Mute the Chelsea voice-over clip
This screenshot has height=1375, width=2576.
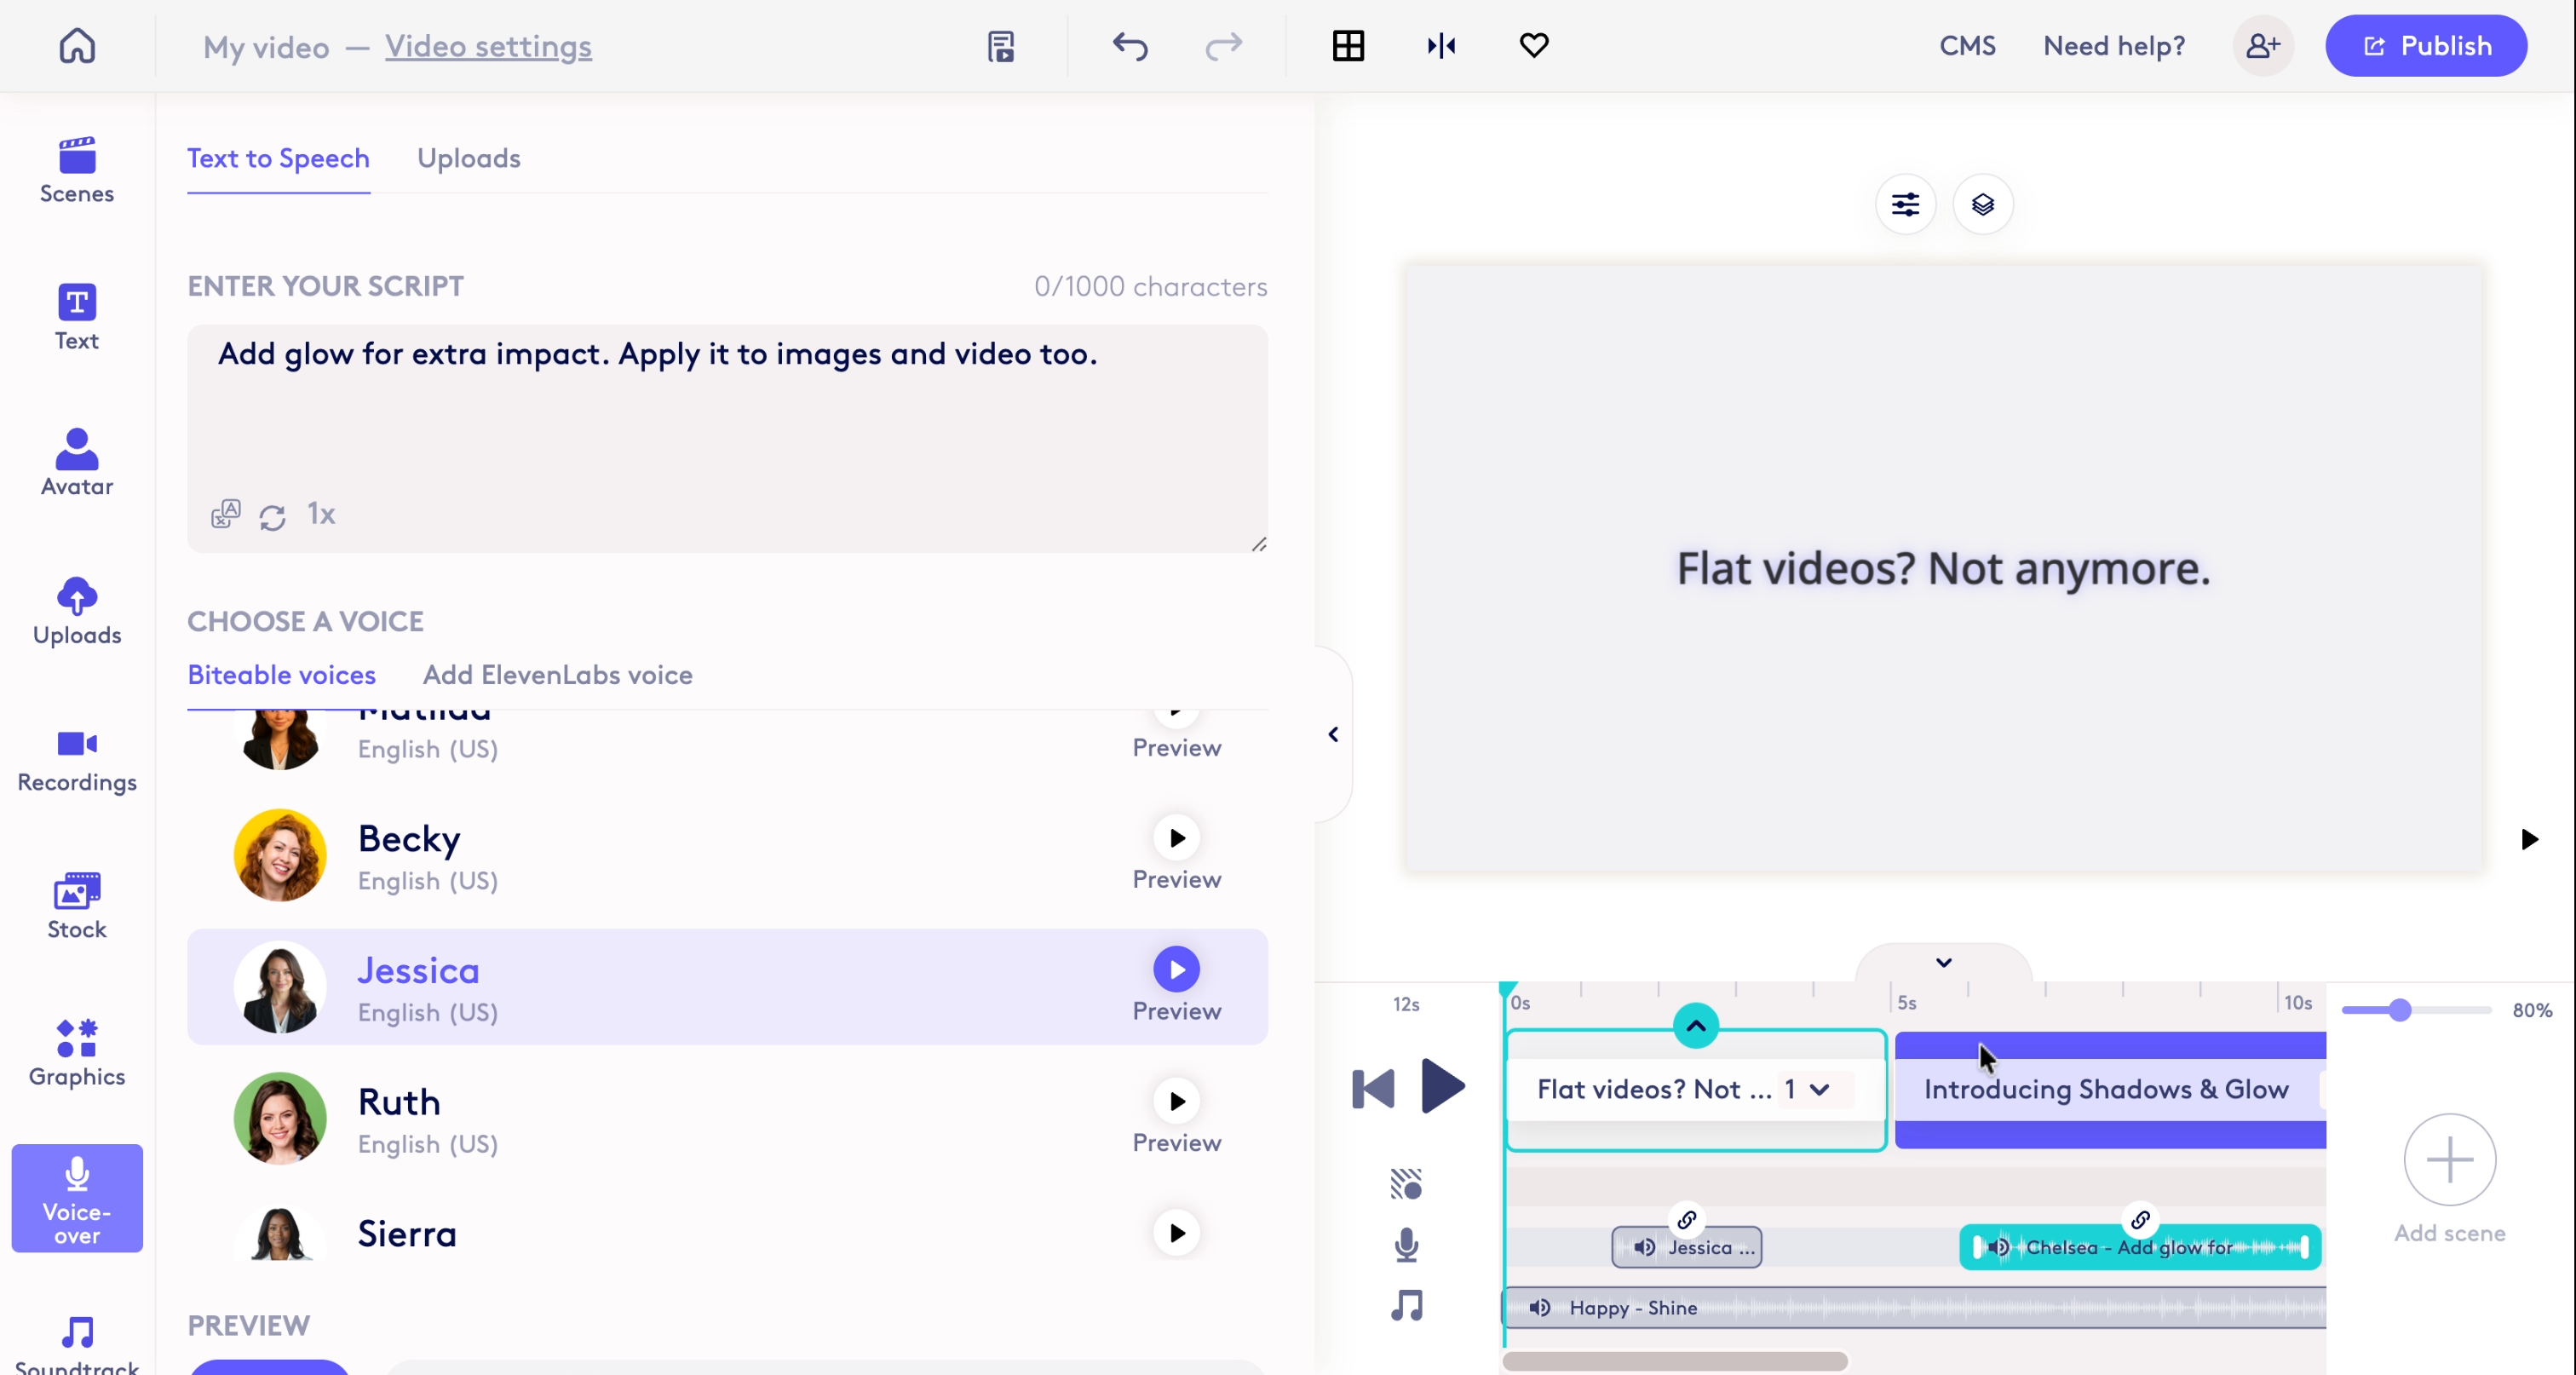[1998, 1248]
